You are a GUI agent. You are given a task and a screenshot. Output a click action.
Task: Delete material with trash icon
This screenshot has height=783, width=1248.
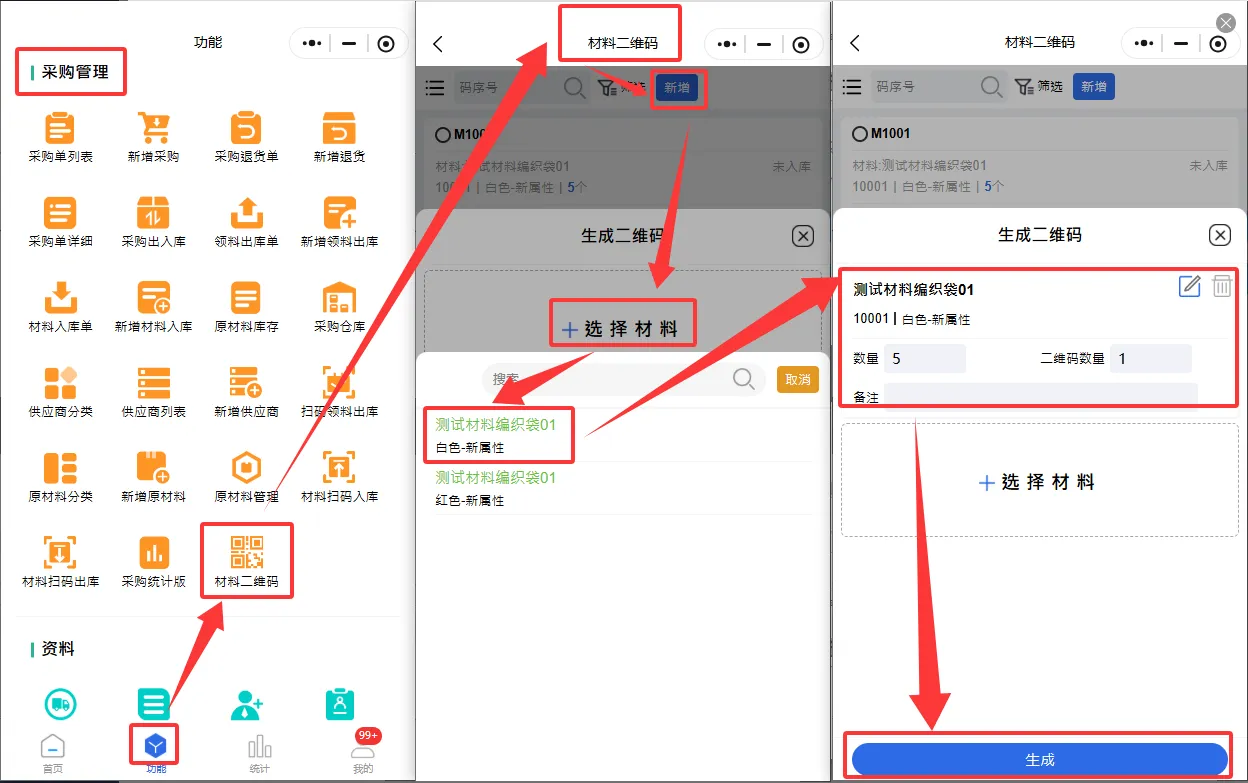click(1221, 287)
